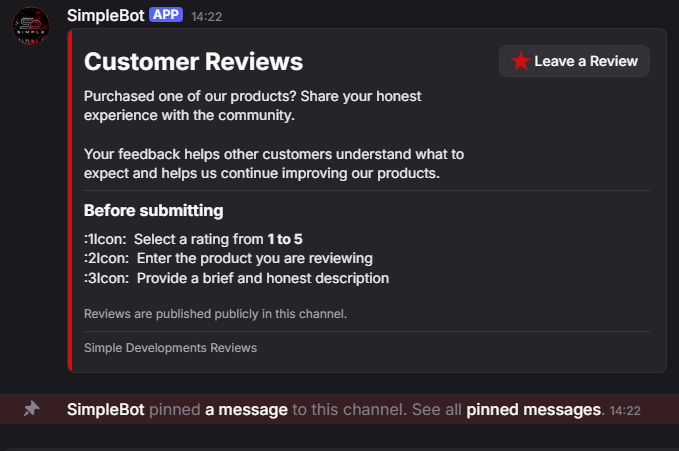The width and height of the screenshot is (679, 451).
Task: Click the Customer Reviews embed title
Action: (193, 62)
